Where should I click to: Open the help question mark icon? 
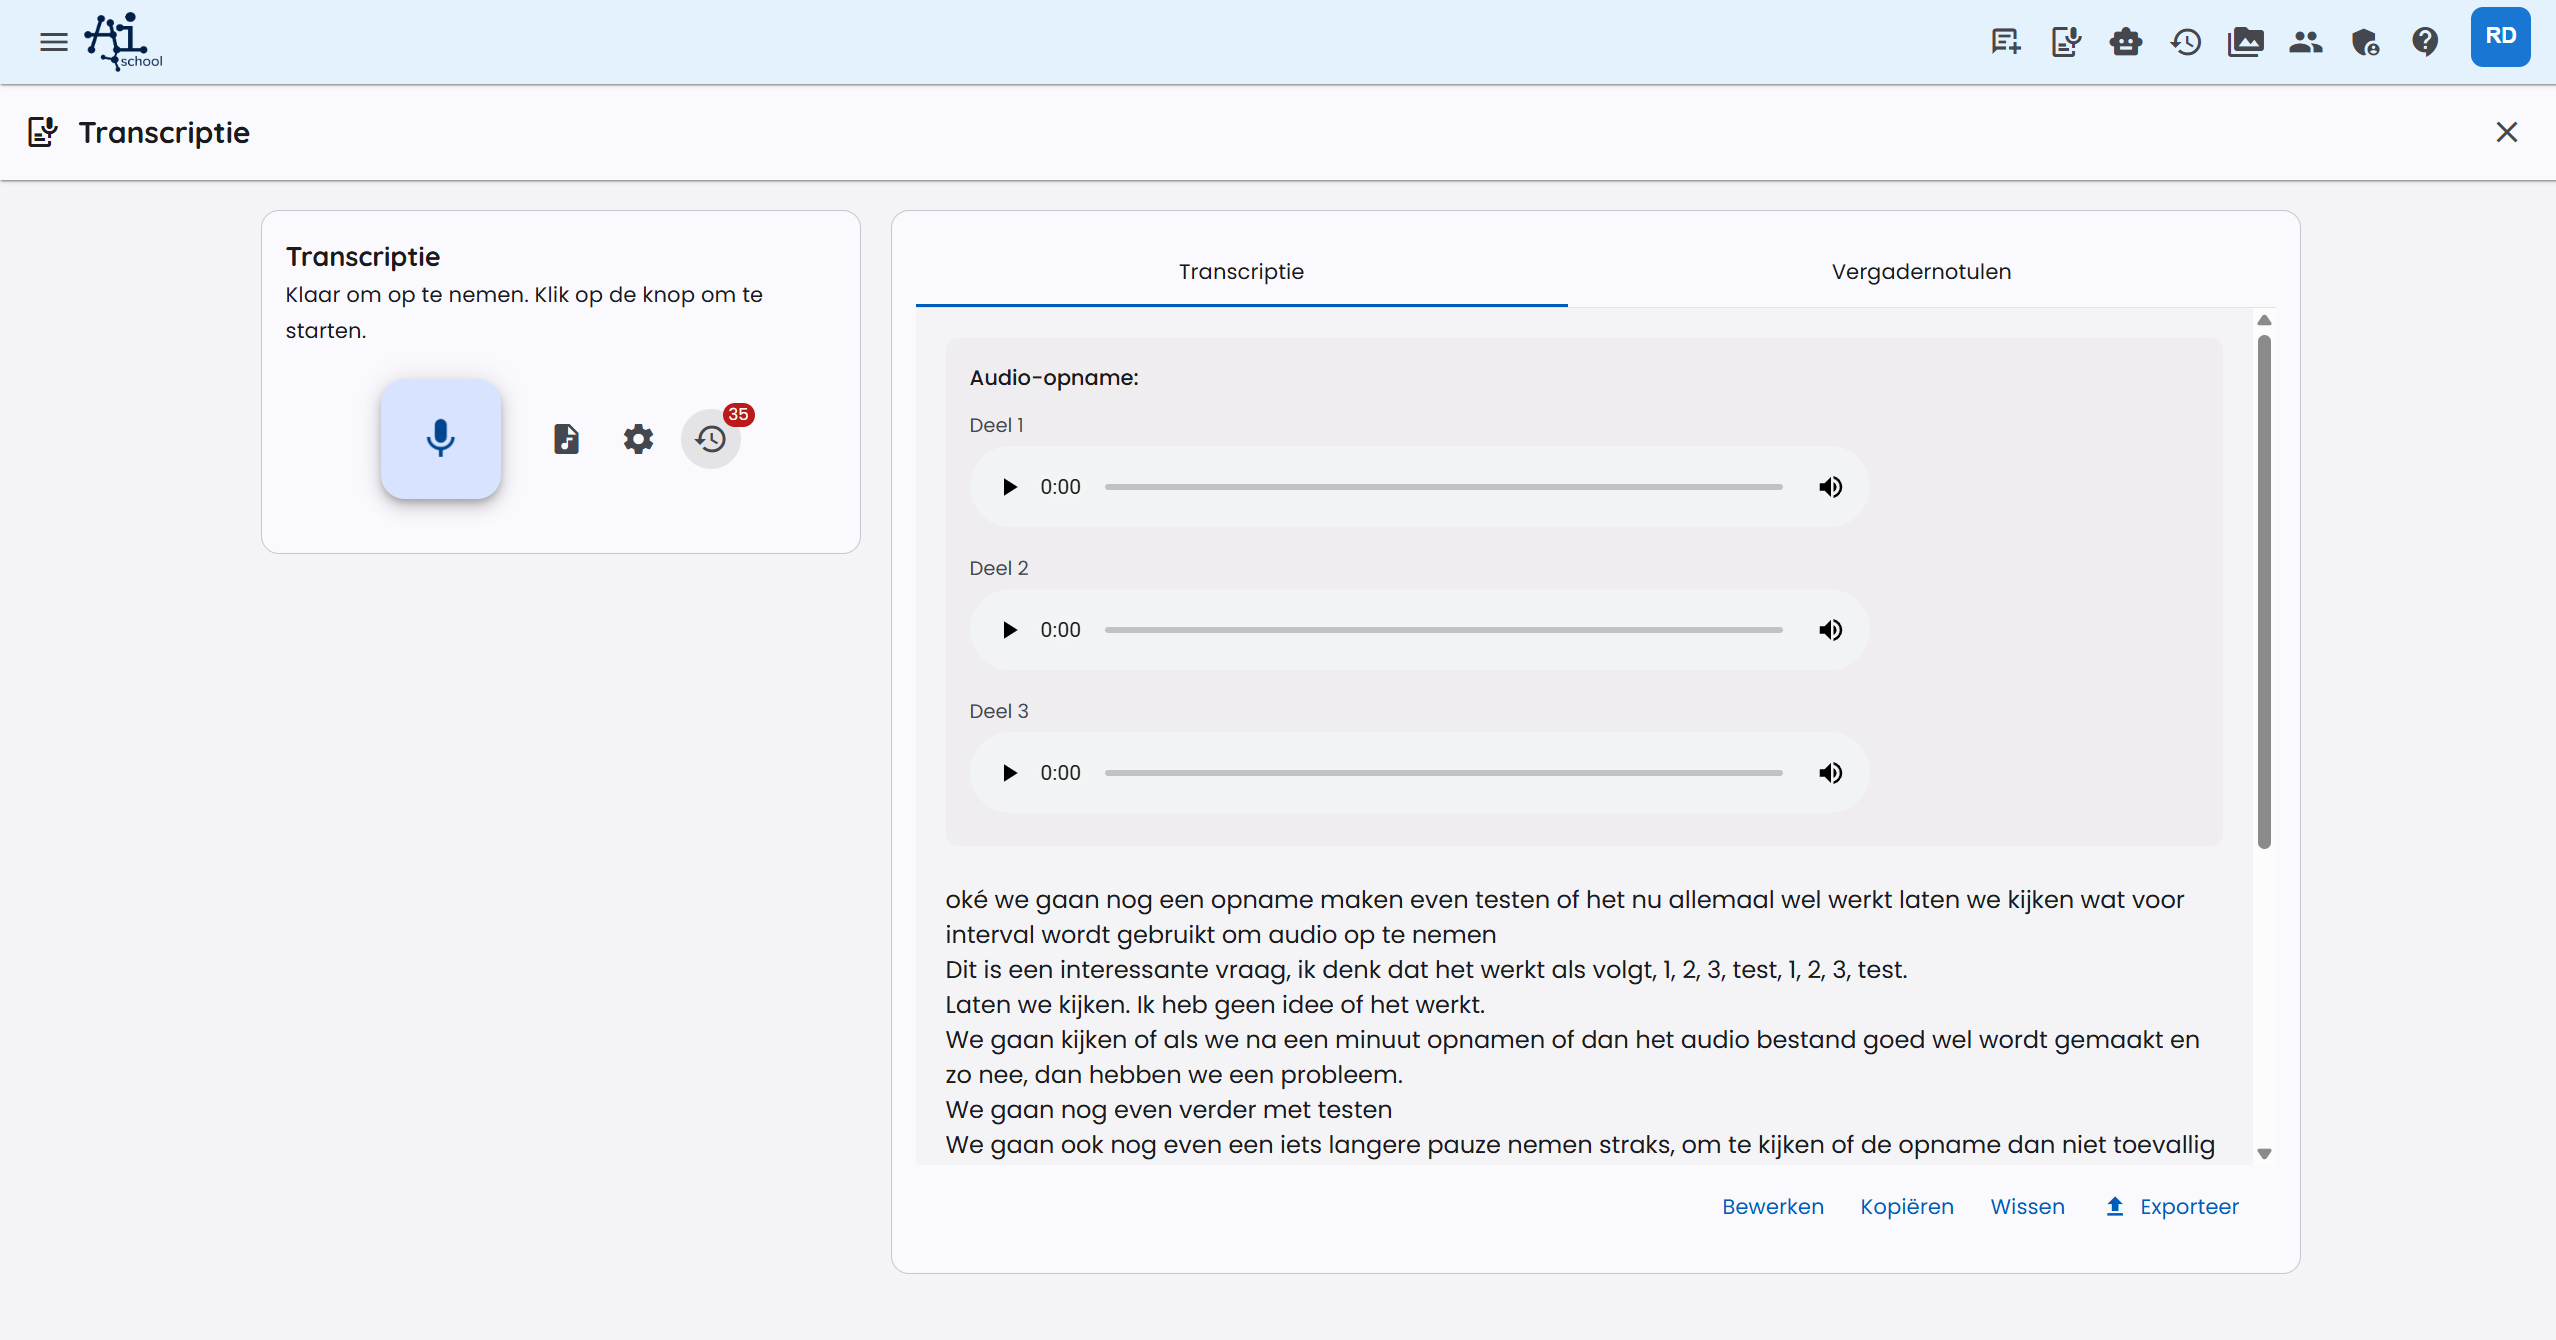point(2427,41)
